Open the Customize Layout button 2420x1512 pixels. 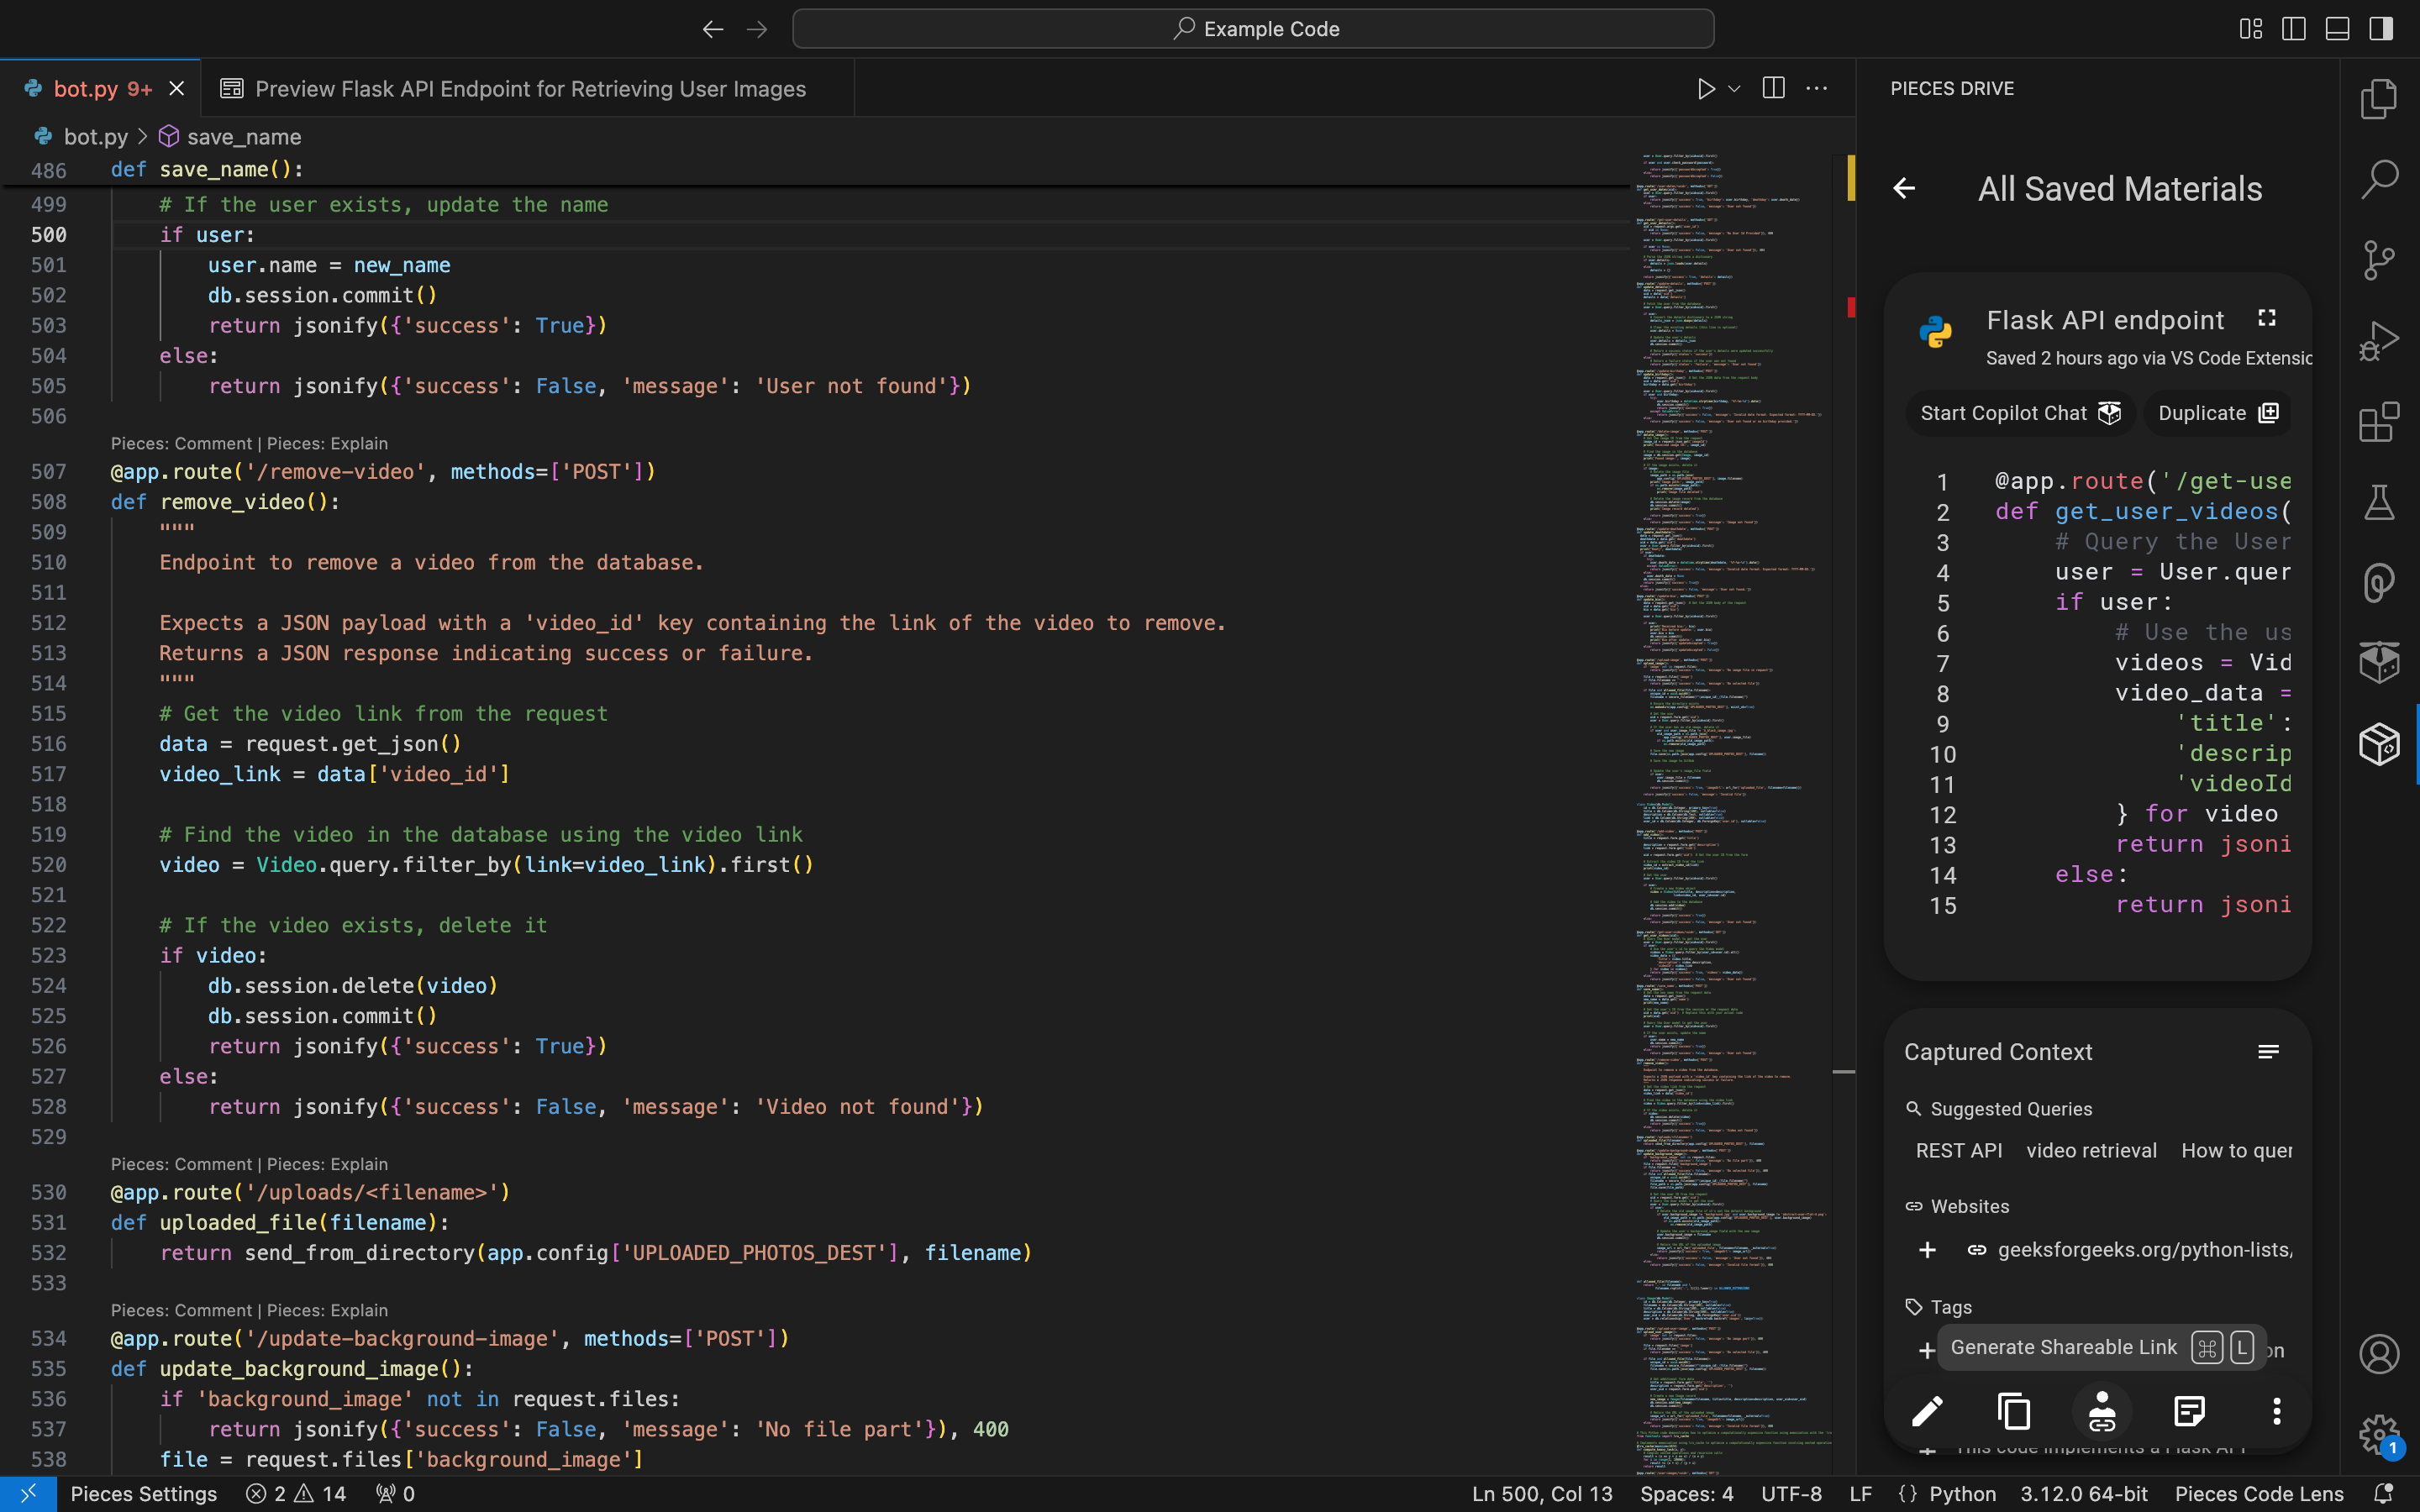2250,29
